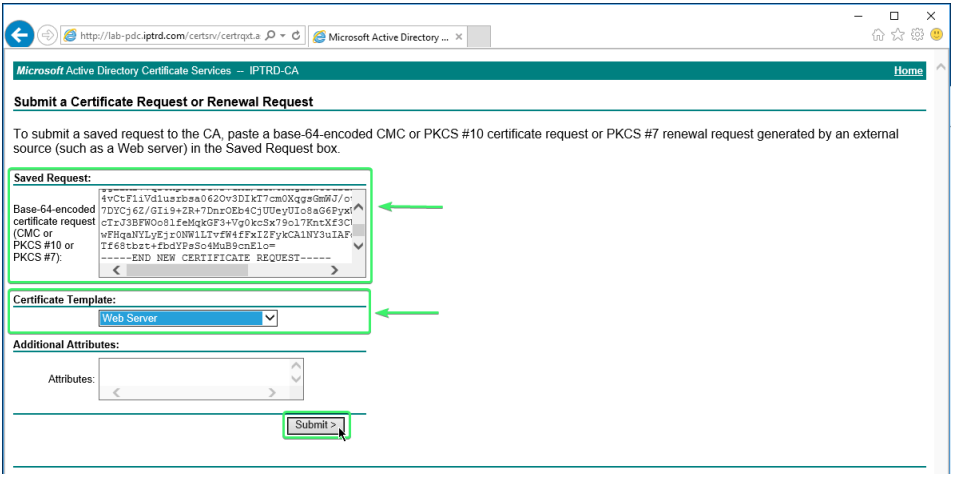This screenshot has height=479, width=961.
Task: Open the Favorites star icon
Action: (x=897, y=35)
